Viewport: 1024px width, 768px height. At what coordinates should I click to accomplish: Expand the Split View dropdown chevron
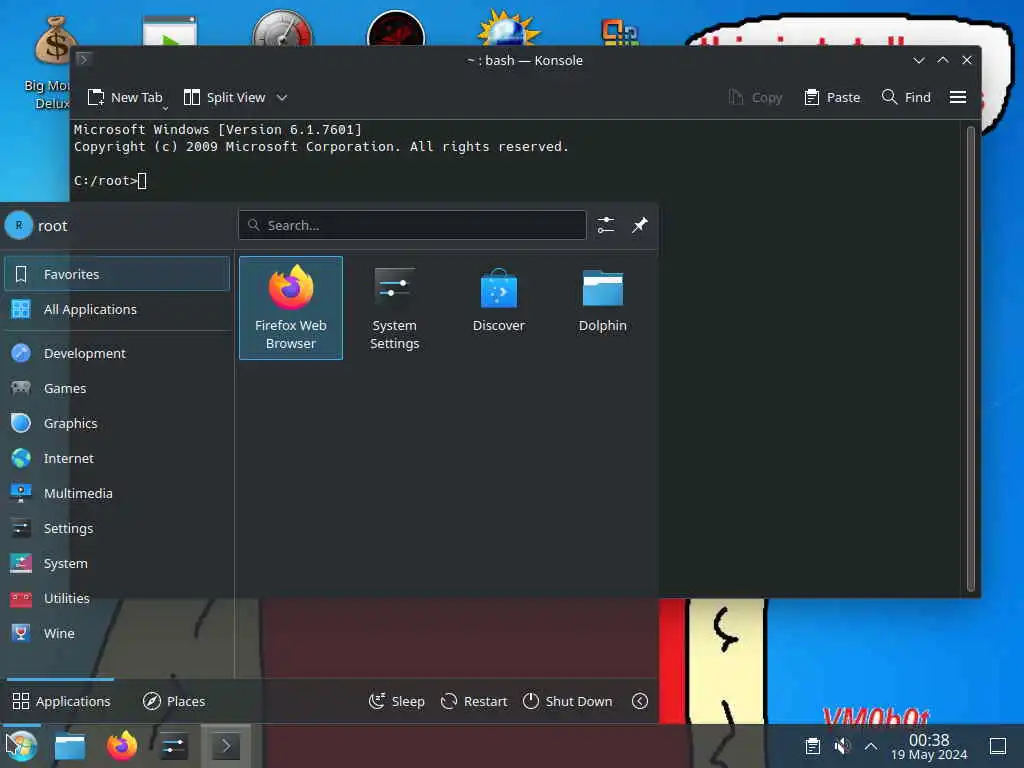[x=281, y=97]
